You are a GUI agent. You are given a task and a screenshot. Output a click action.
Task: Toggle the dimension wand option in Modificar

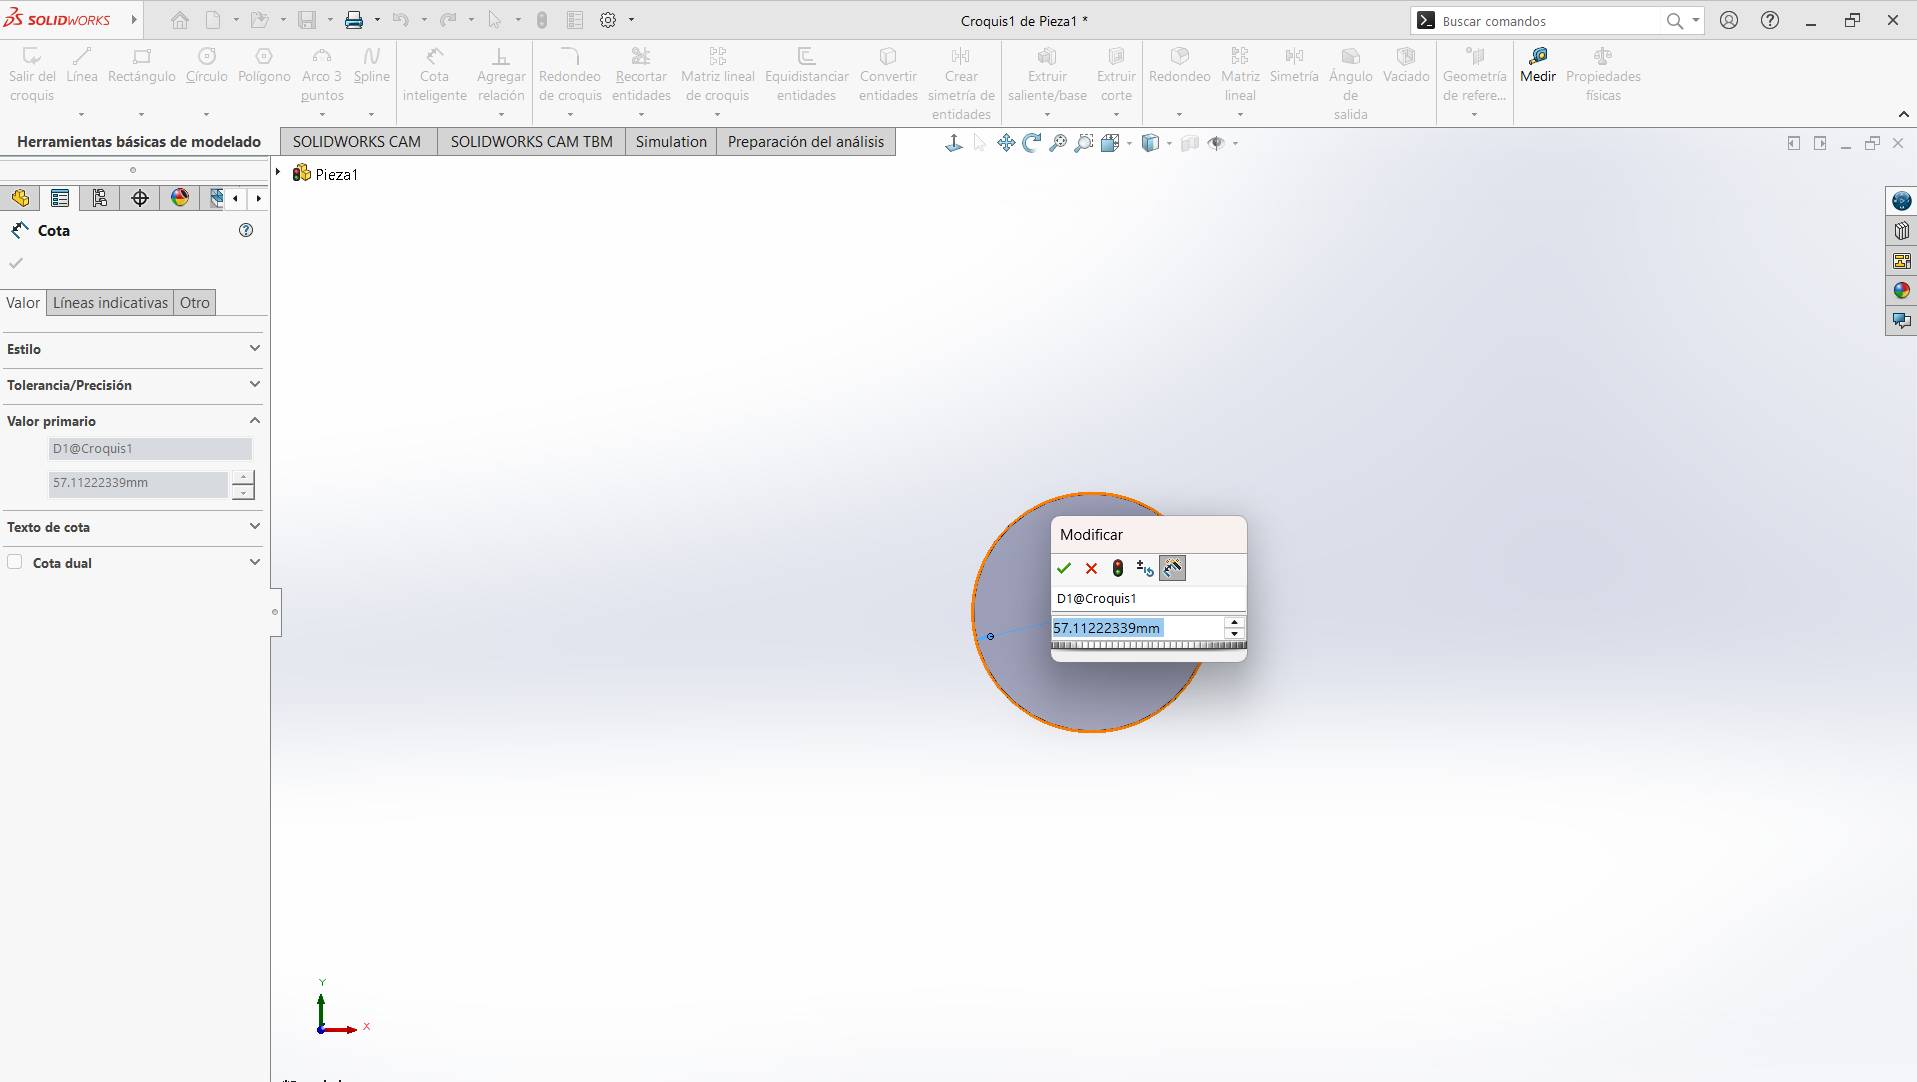1172,568
